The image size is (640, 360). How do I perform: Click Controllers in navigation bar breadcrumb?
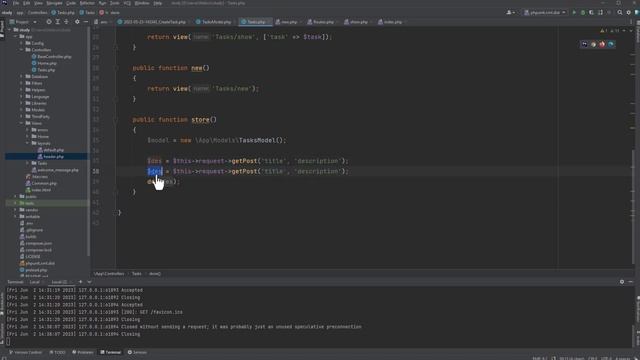[x=38, y=13]
